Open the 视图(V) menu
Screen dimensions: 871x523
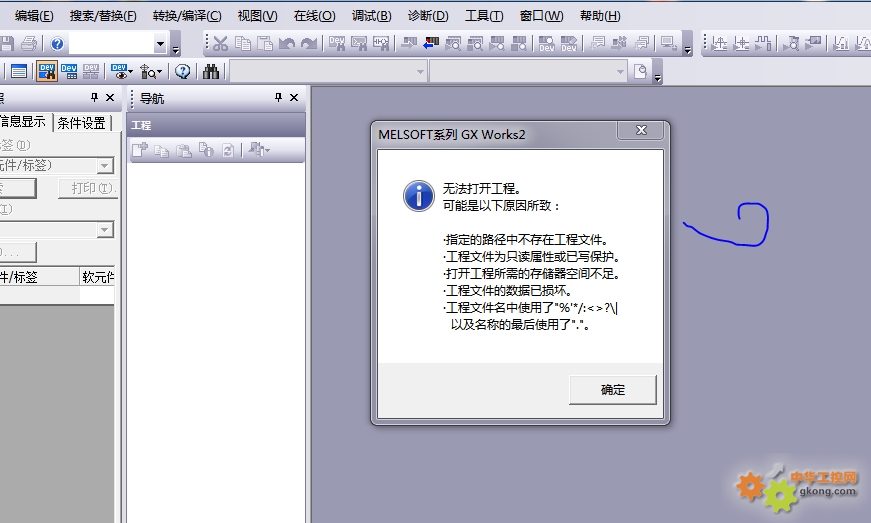[257, 16]
